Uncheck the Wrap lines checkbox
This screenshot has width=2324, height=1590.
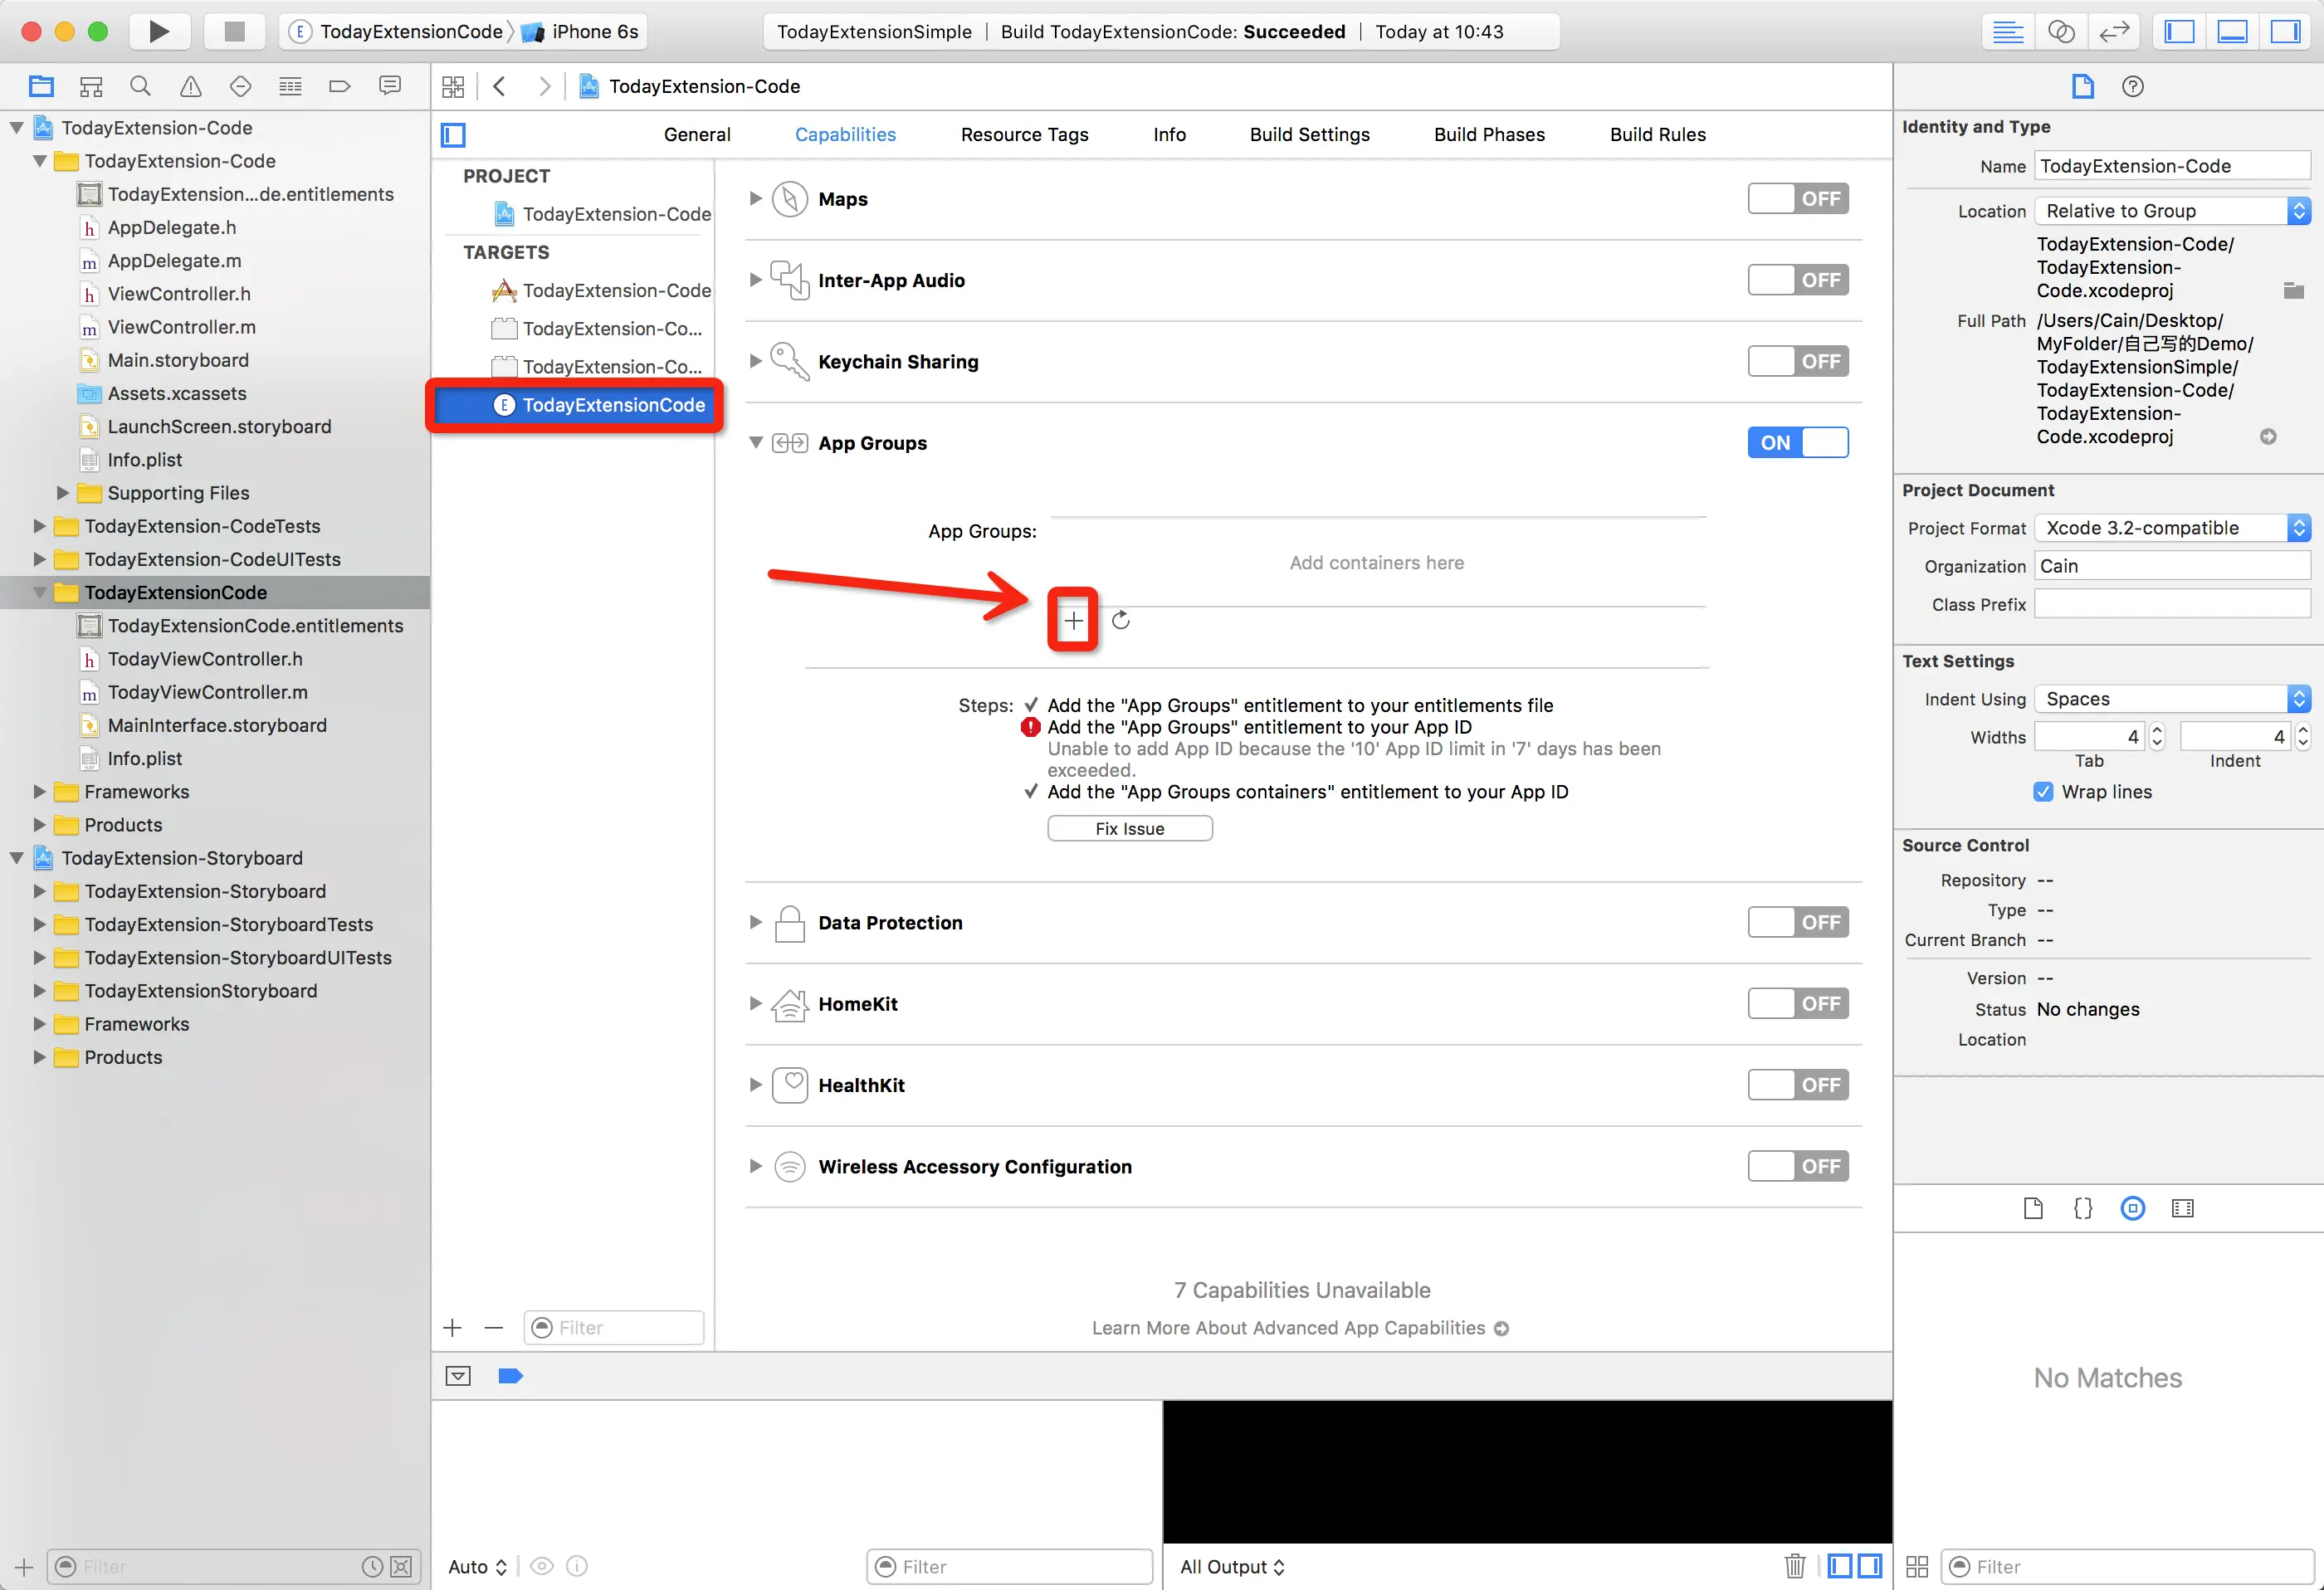point(2043,792)
